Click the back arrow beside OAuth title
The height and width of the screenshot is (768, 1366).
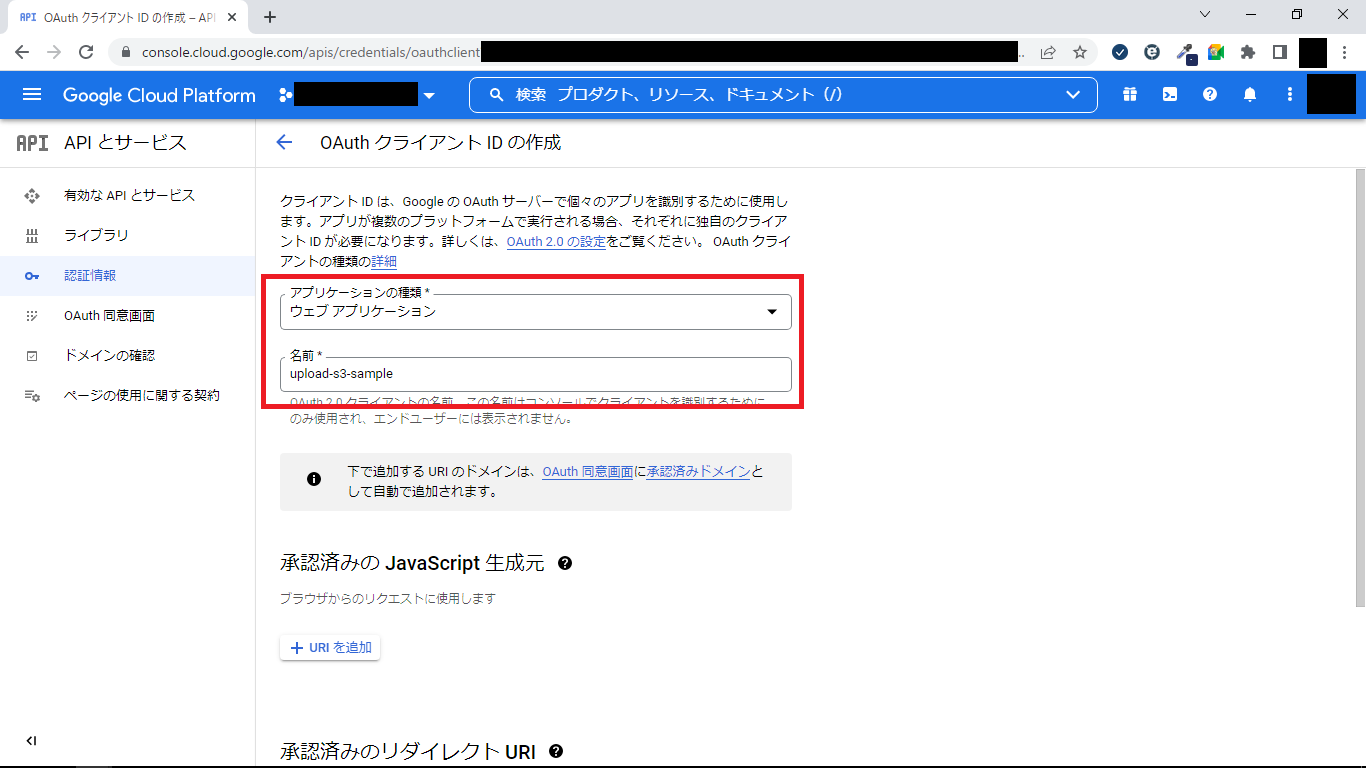[284, 143]
